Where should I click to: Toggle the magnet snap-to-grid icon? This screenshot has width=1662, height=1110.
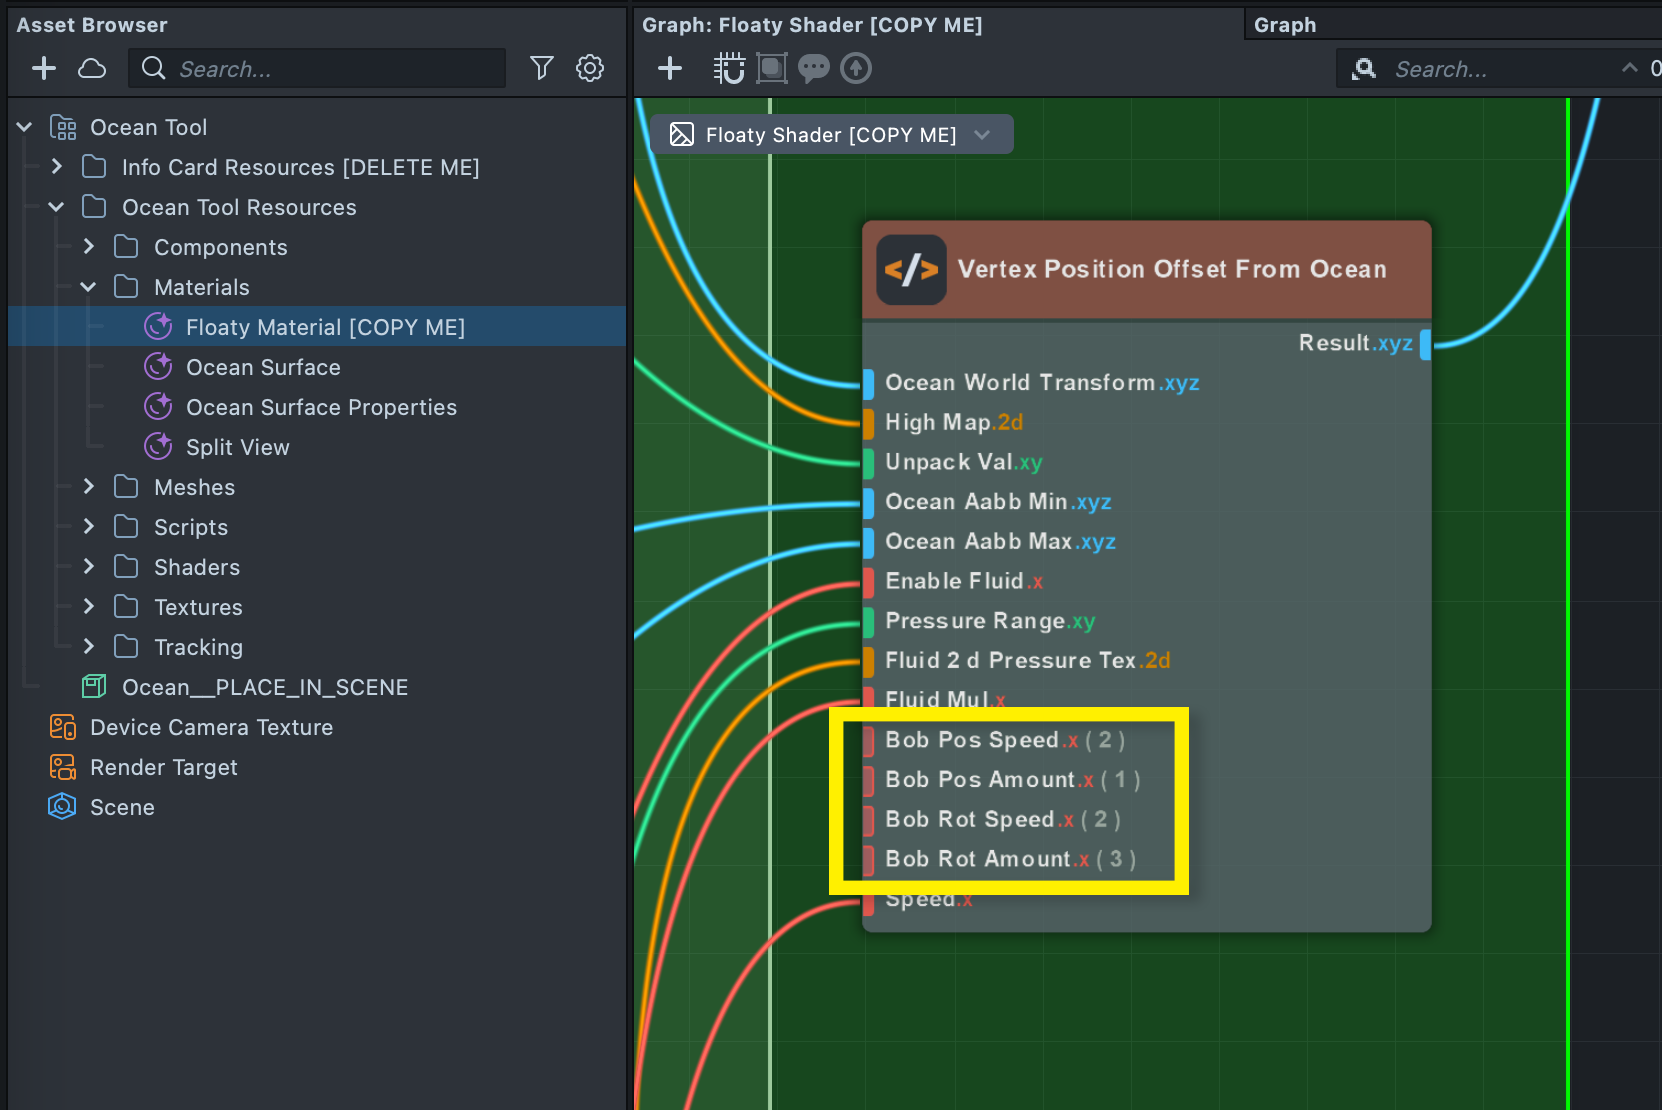pos(729,68)
